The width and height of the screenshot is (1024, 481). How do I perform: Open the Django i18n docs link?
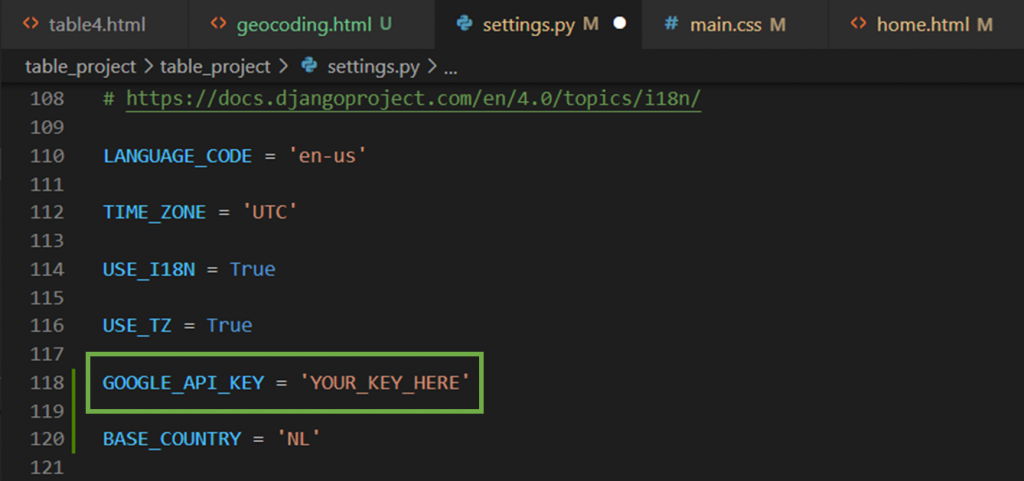[x=413, y=99]
